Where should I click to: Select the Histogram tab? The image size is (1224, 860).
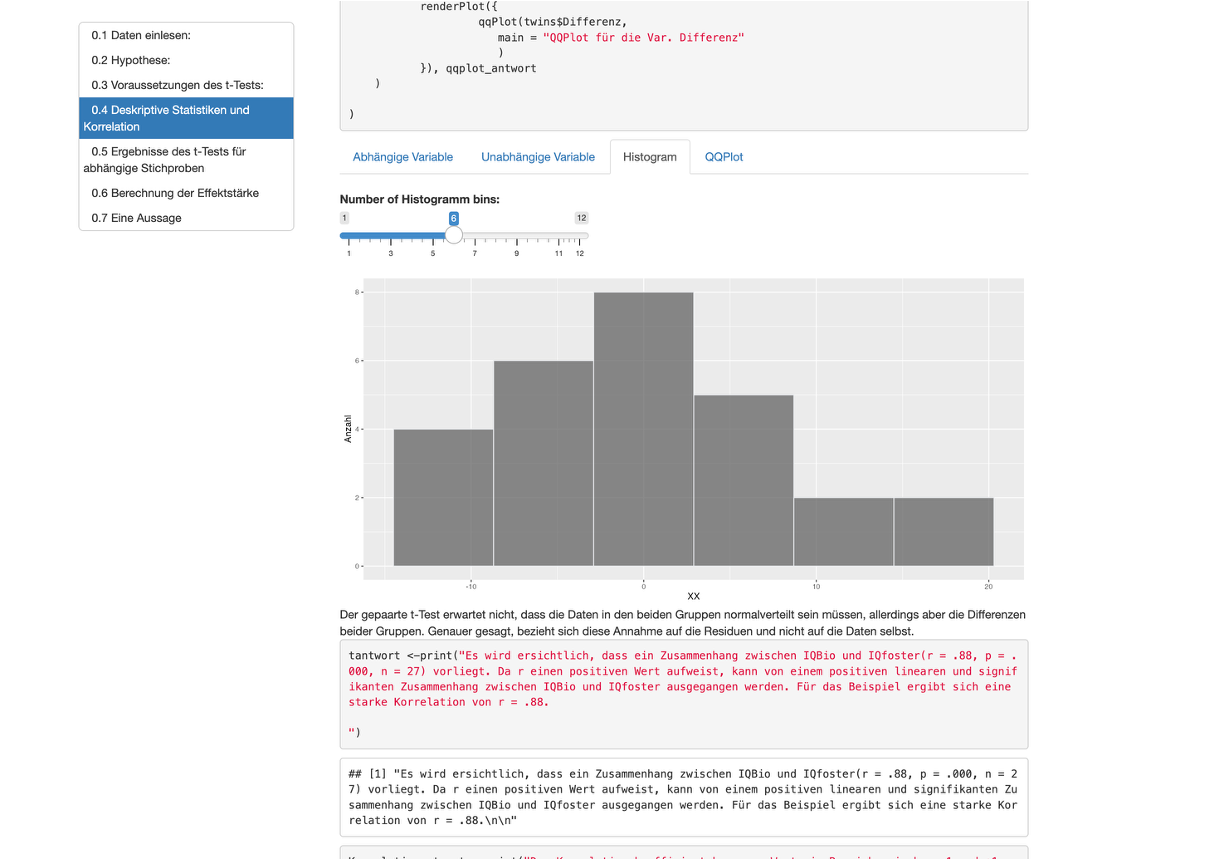650,157
